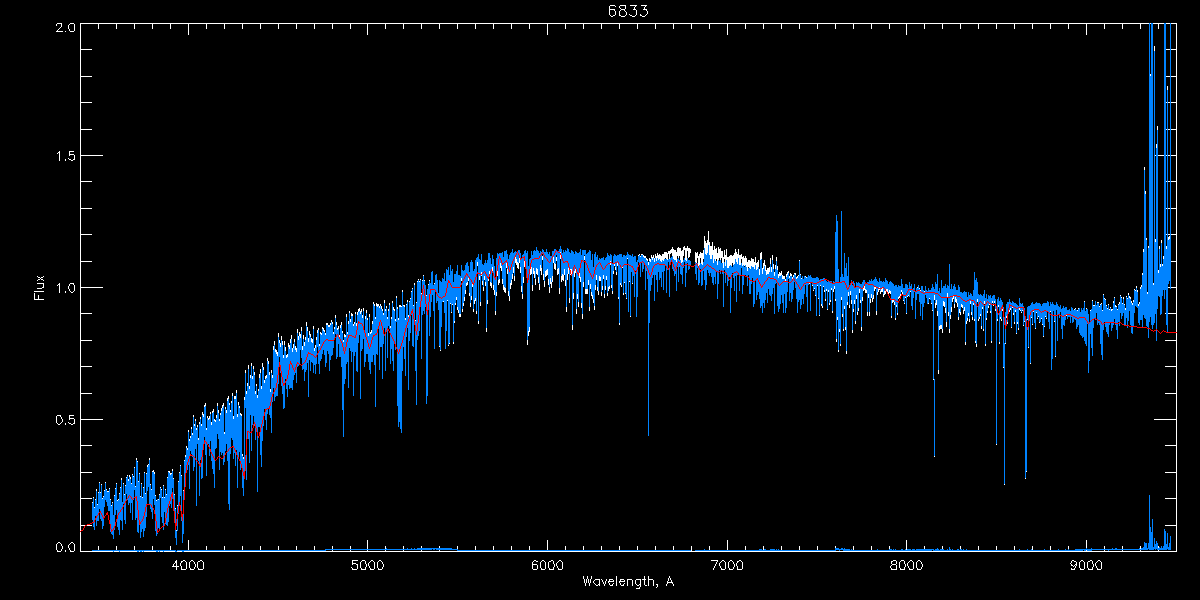Click the x-axis value '8000'

pos(906,566)
